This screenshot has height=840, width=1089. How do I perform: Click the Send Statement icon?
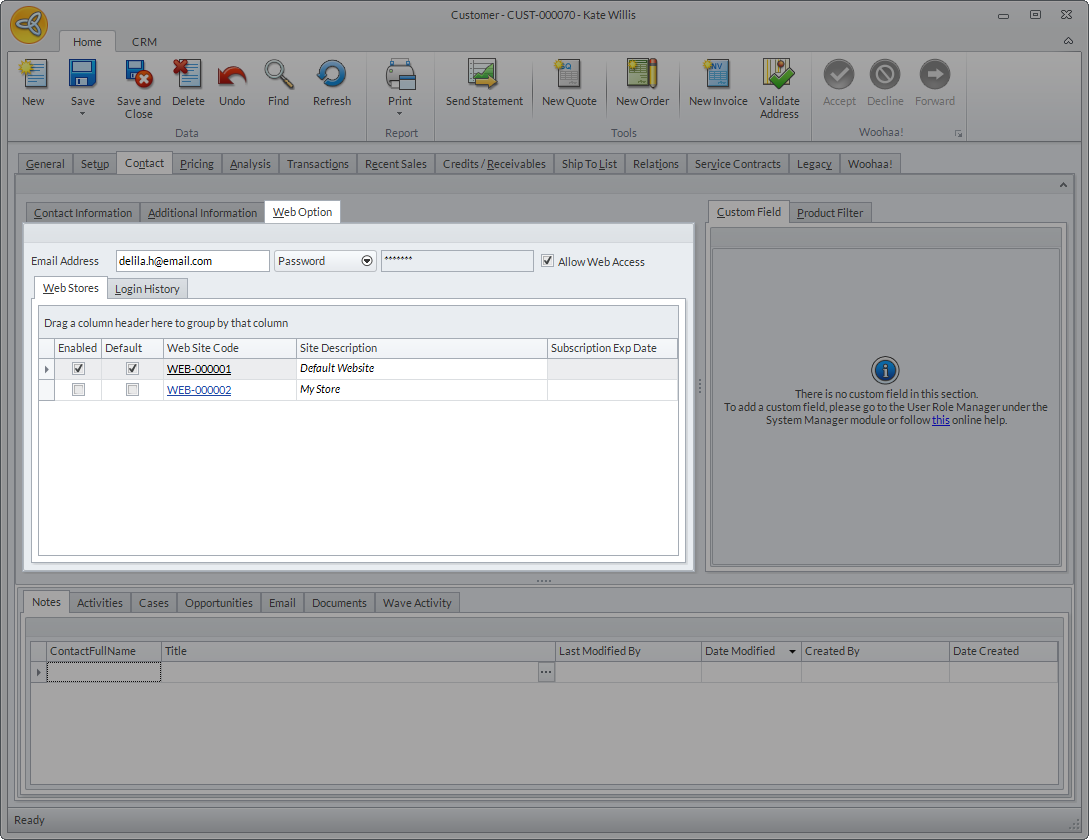[x=484, y=76]
